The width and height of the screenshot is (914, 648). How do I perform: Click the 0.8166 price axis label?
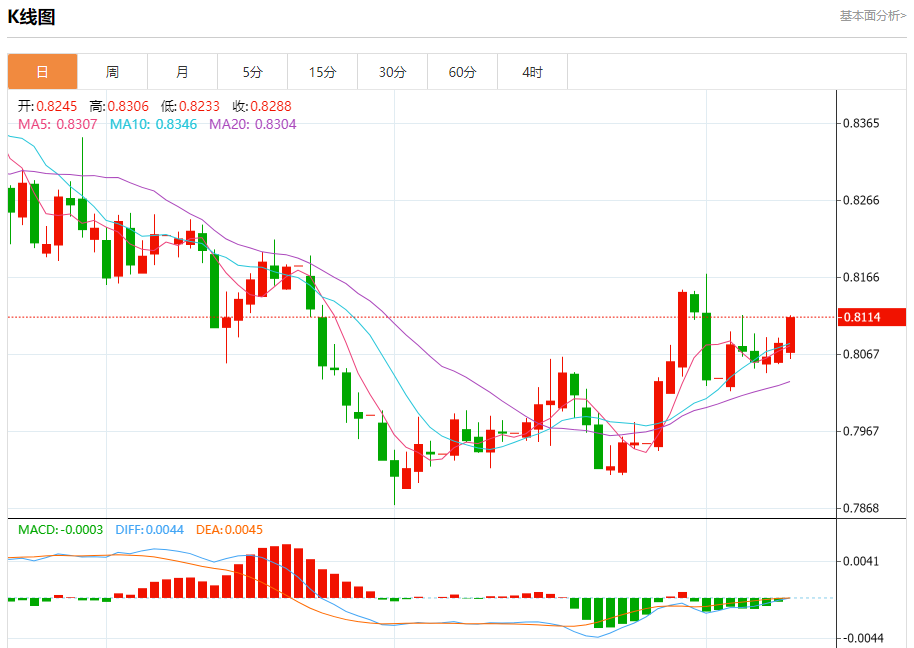click(861, 277)
